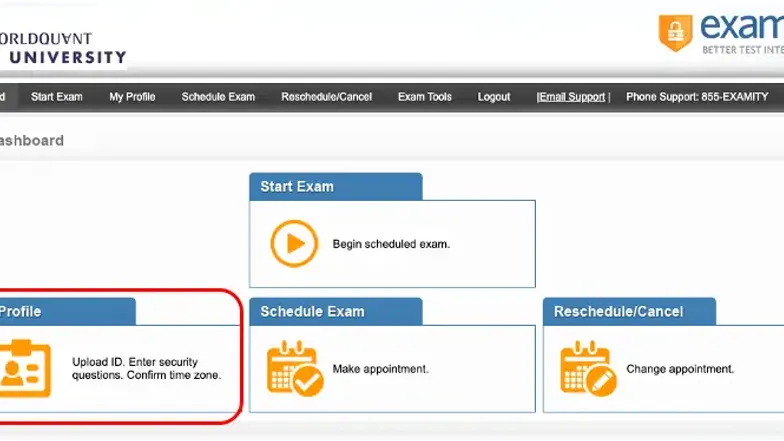Click the orange play icon in Start Exam
Viewport: 784px width, 441px height.
pyautogui.click(x=294, y=244)
